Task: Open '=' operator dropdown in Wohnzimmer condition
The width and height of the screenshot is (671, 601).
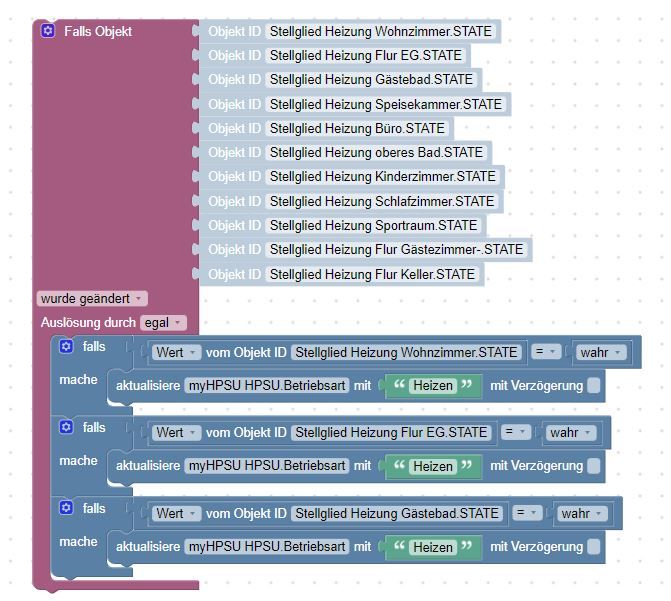Action: pyautogui.click(x=546, y=352)
